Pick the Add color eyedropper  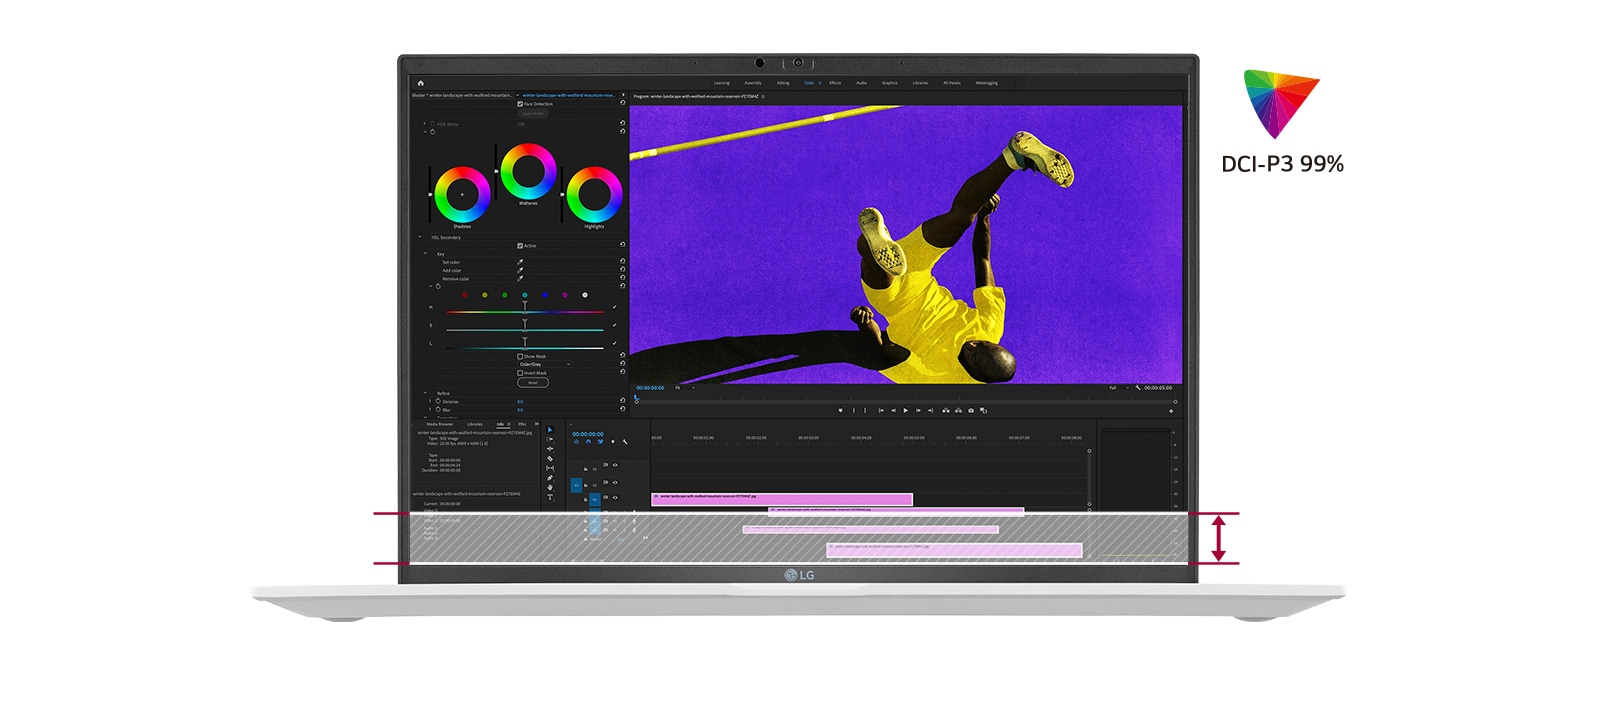(520, 270)
